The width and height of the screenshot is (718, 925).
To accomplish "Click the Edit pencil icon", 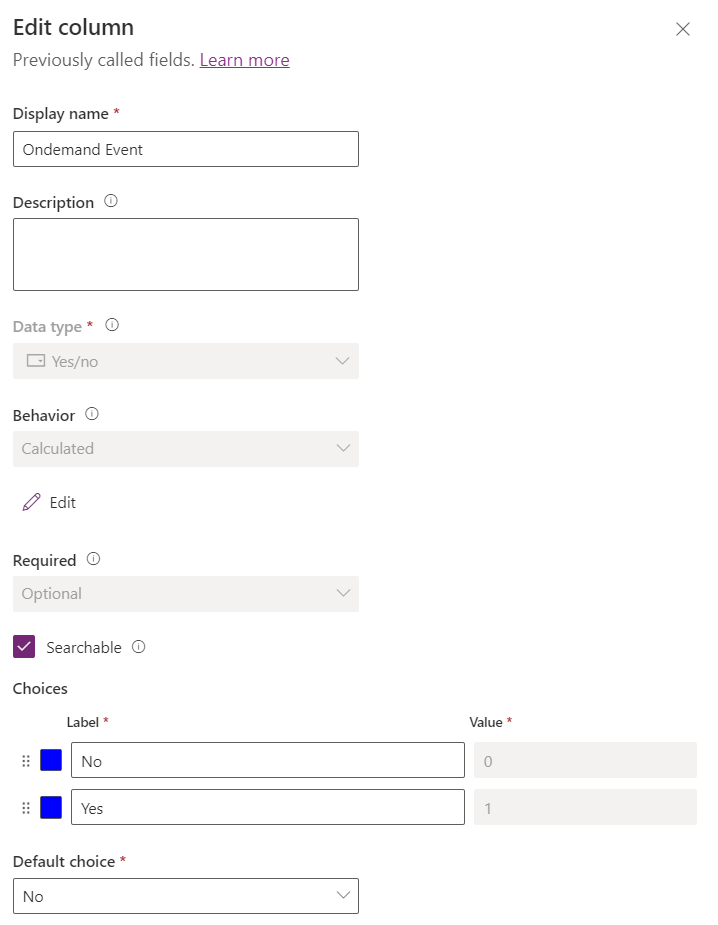I will [x=31, y=502].
